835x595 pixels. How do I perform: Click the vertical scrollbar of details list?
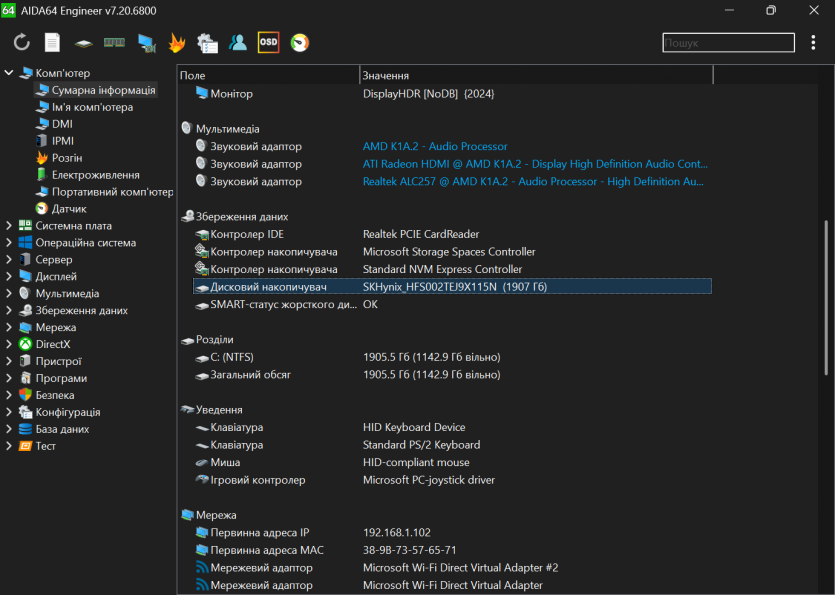coord(826,300)
